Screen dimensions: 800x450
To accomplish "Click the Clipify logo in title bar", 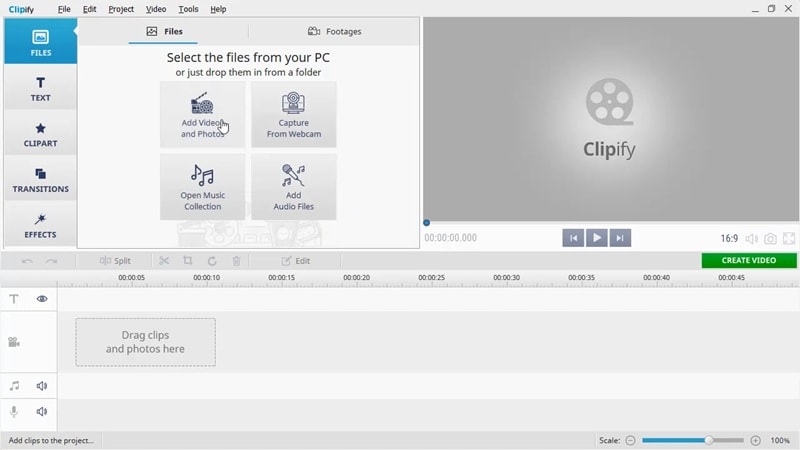I will point(21,9).
